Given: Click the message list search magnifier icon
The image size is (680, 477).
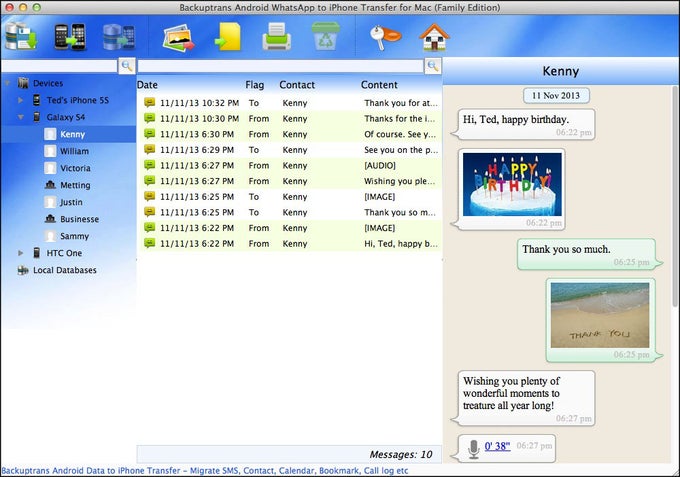Looking at the screenshot, I should [432, 66].
